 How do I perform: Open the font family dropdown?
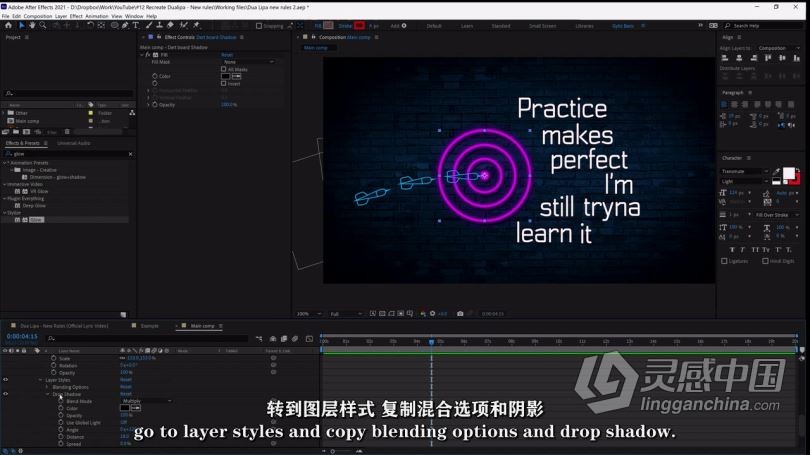point(745,171)
